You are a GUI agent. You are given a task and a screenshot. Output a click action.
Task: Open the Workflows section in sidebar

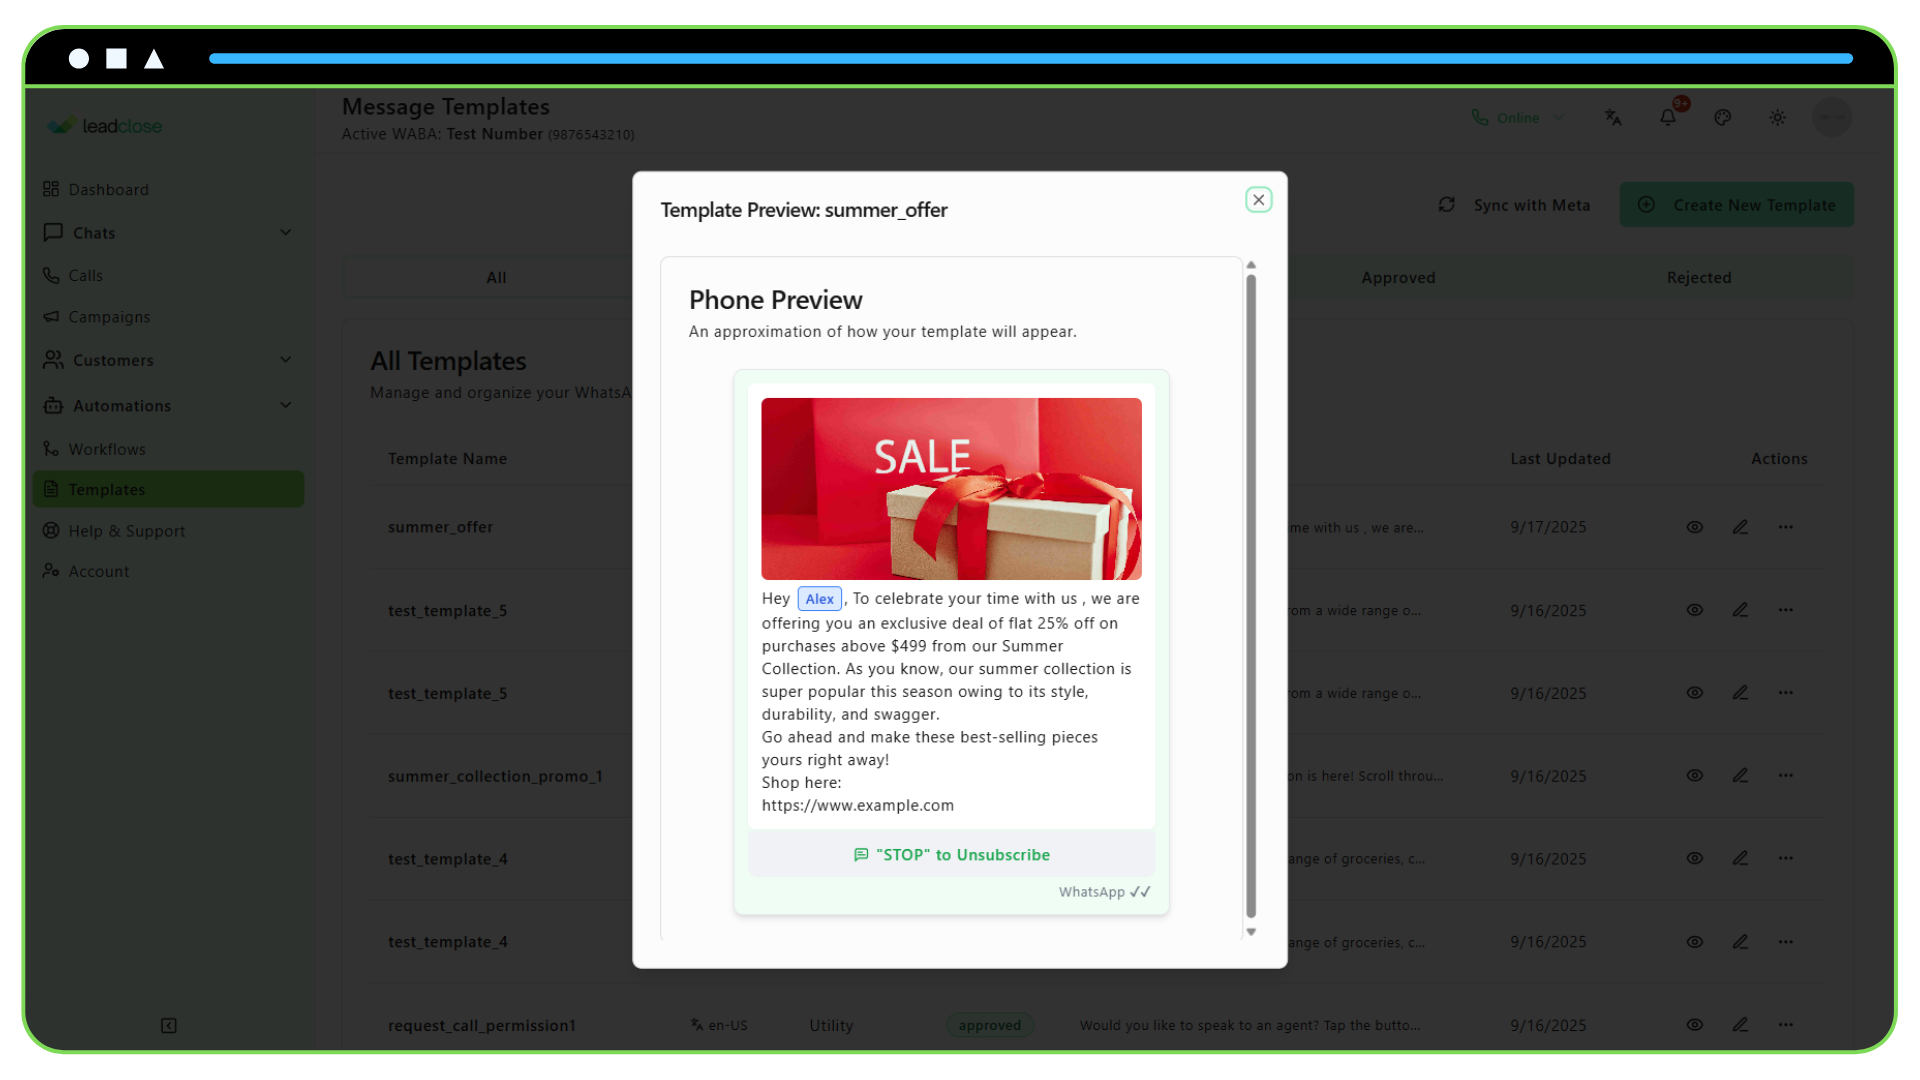click(105, 449)
